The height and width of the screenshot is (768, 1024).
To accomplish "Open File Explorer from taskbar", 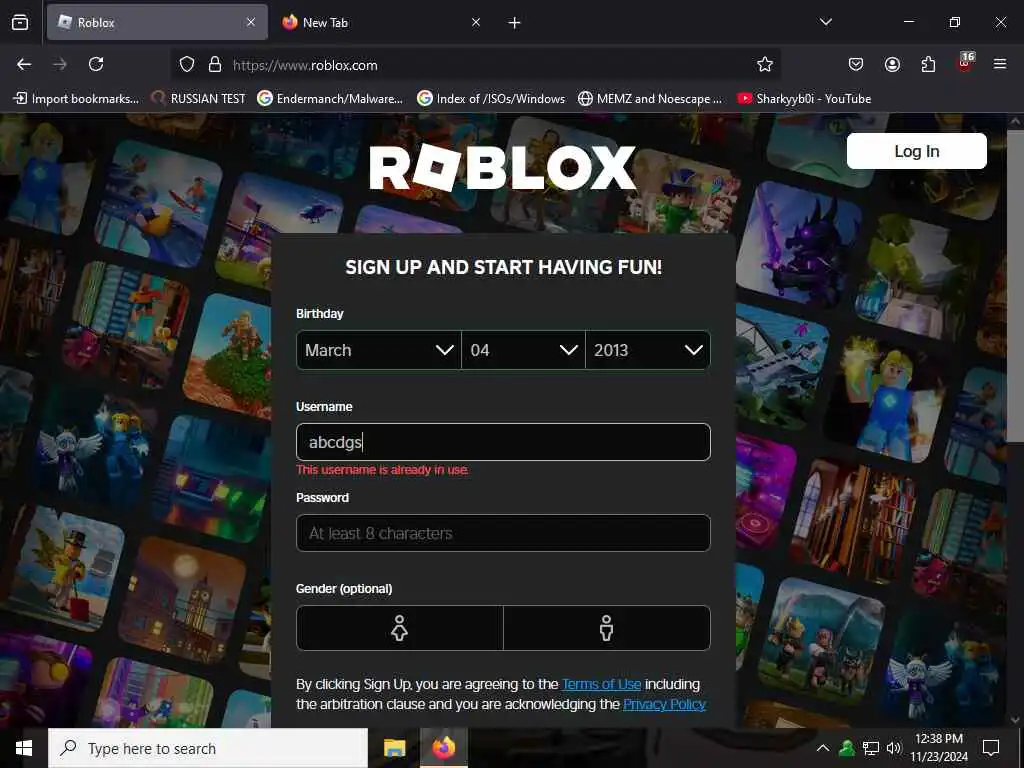I will point(394,748).
